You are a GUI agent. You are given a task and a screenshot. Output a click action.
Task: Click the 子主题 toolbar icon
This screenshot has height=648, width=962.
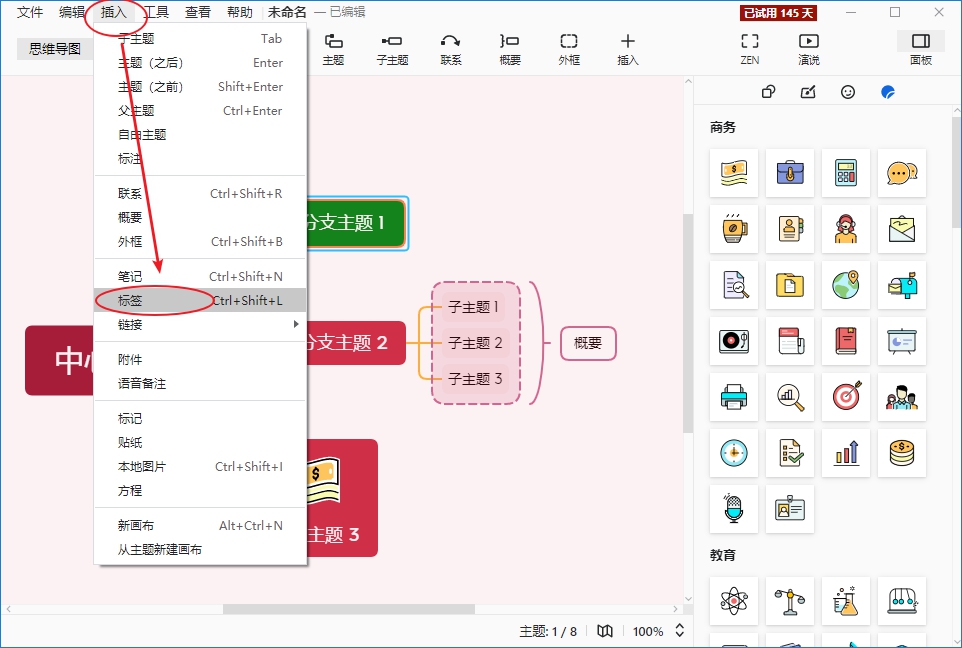tap(392, 48)
